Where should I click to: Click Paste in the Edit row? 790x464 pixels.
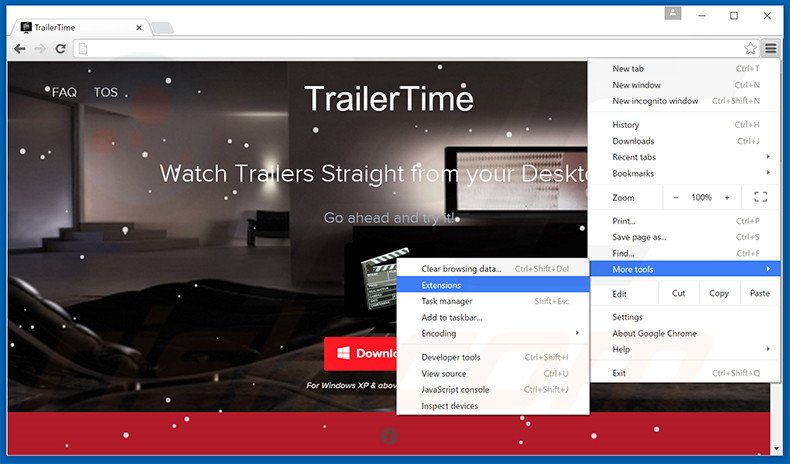(x=760, y=293)
